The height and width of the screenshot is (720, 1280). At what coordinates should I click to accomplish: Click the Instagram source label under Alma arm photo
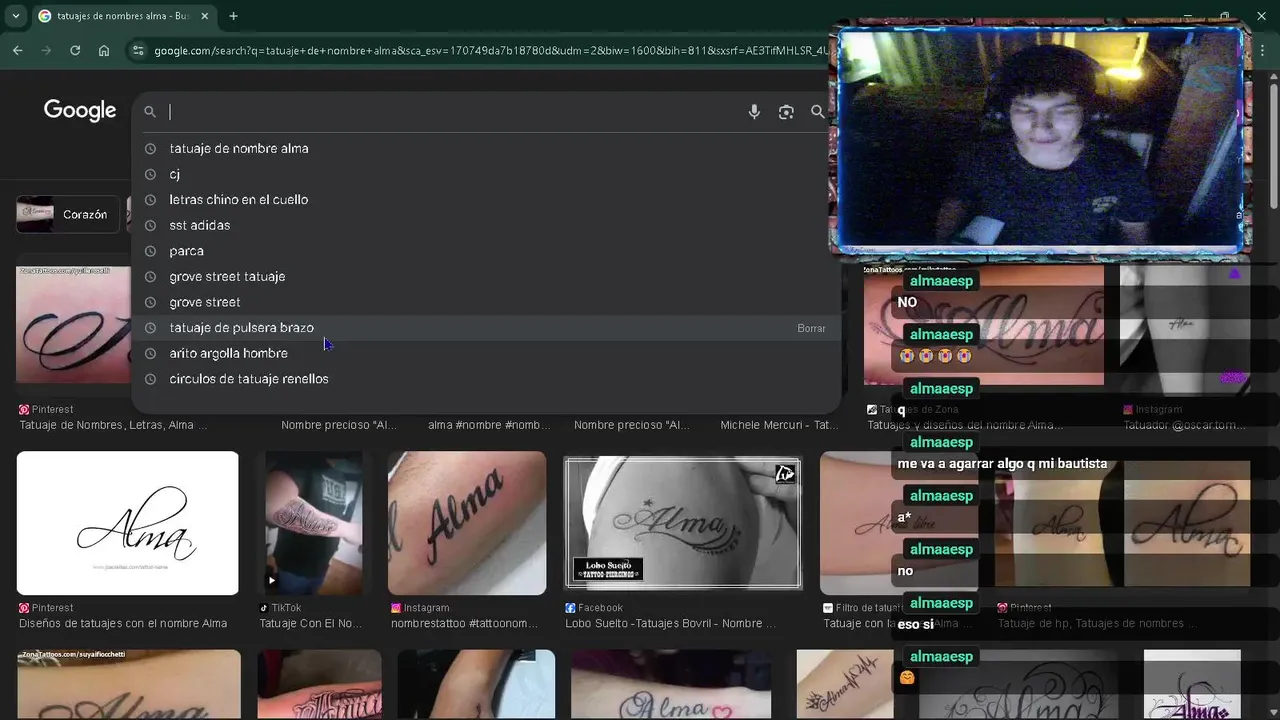(x=420, y=607)
